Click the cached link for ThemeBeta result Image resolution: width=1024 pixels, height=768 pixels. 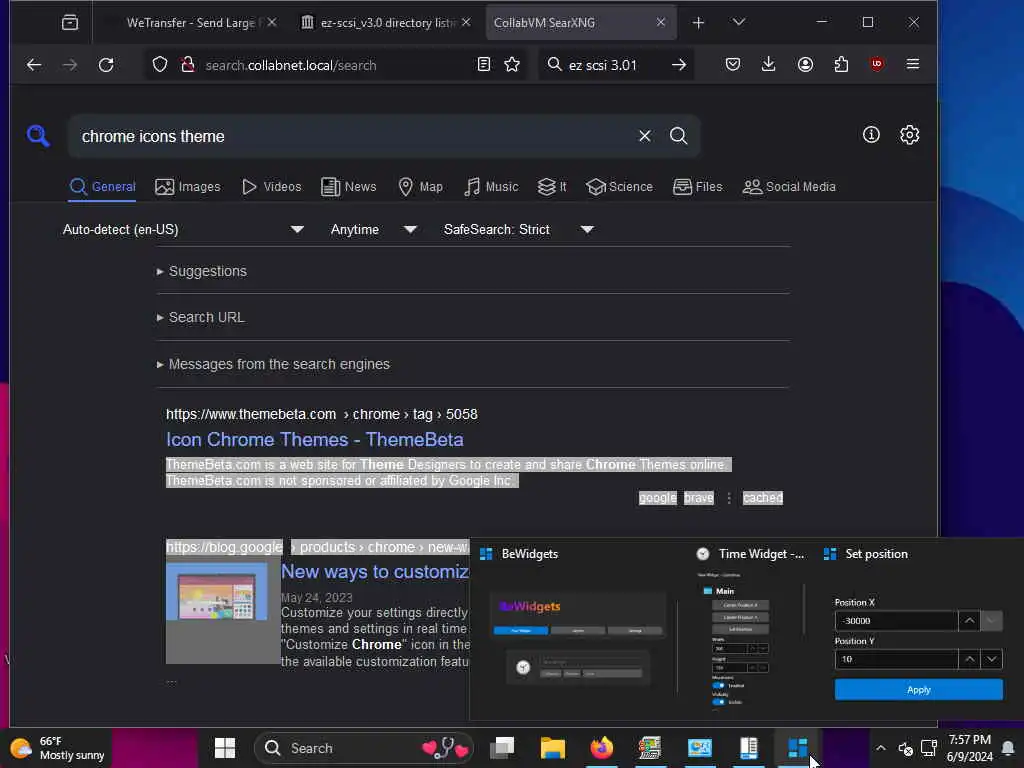[x=762, y=498]
